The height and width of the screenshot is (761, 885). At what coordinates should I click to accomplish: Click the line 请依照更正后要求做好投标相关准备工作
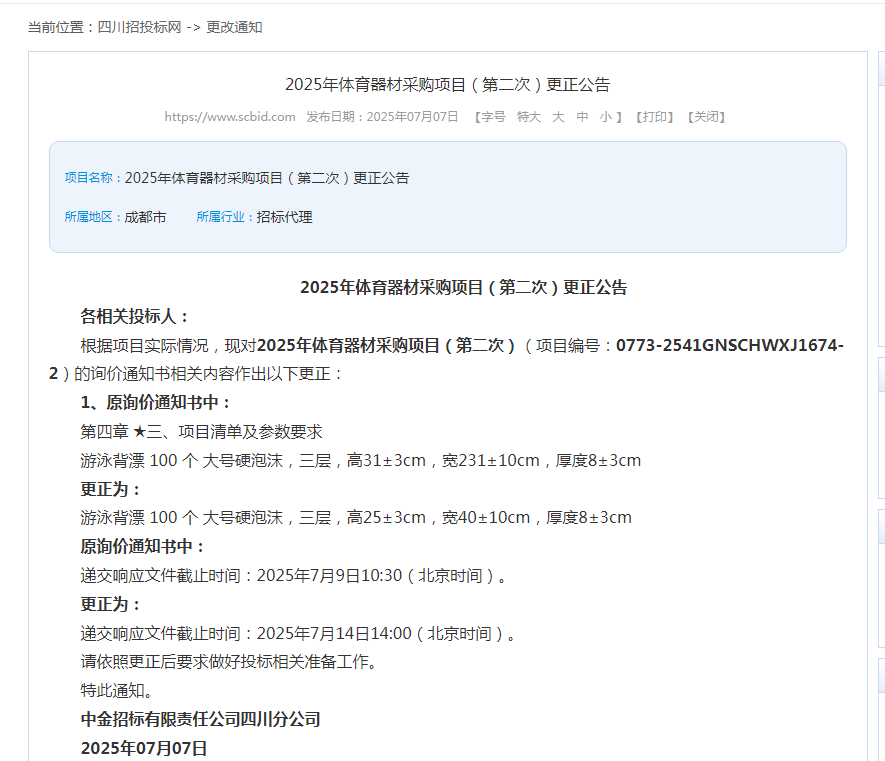[229, 662]
